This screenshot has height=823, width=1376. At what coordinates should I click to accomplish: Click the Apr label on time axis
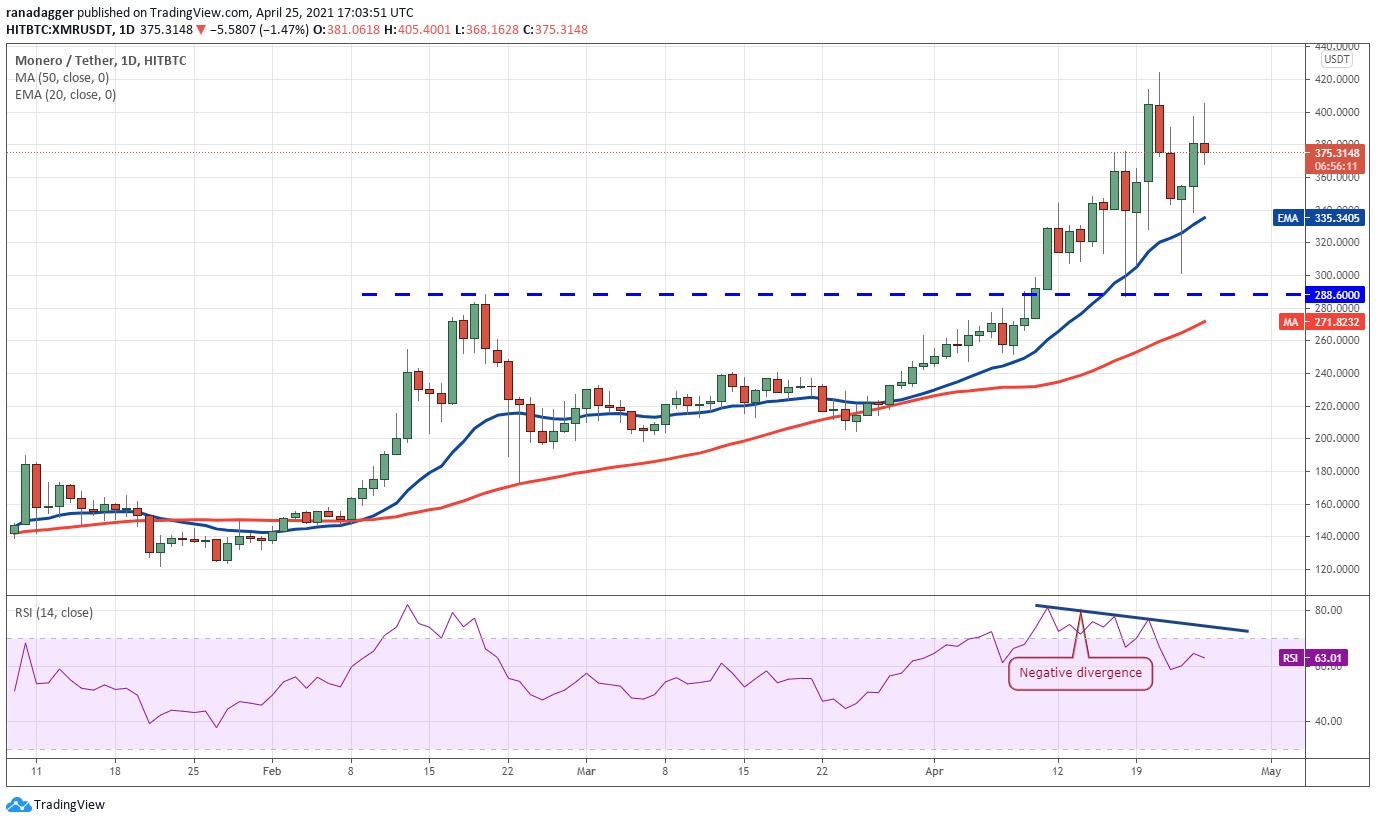(934, 772)
